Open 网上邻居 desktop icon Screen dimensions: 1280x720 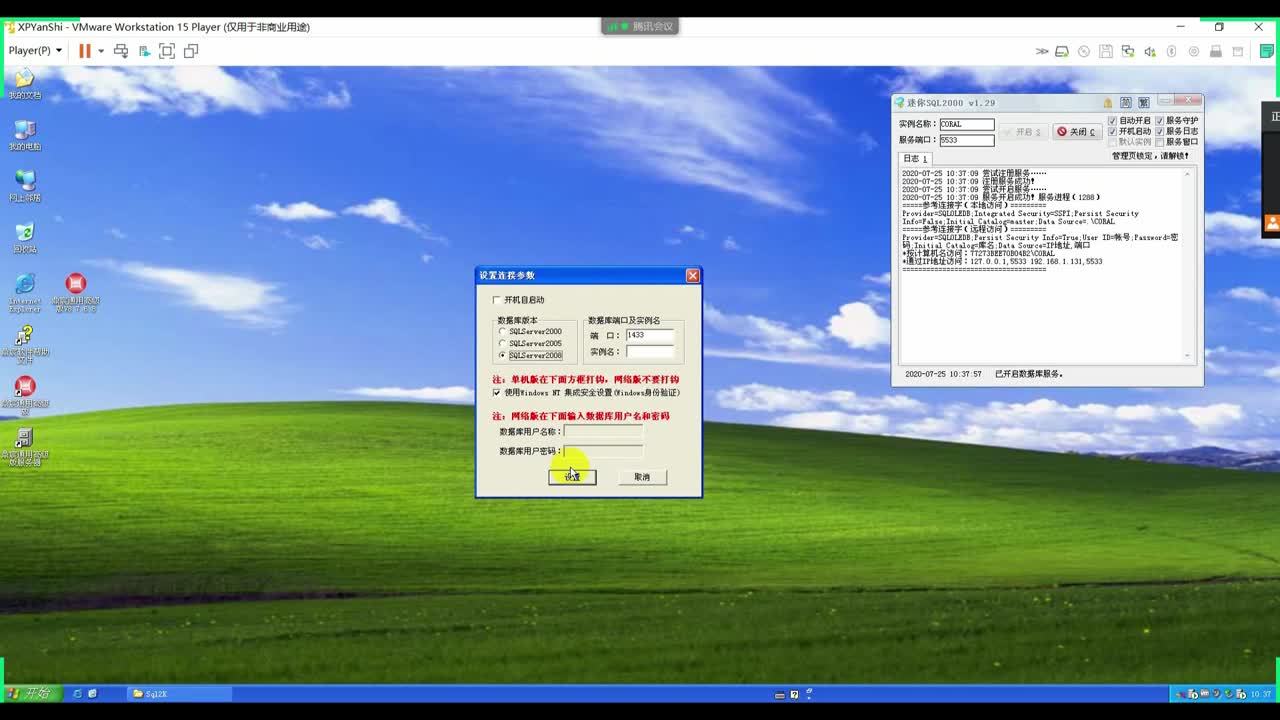[25, 186]
